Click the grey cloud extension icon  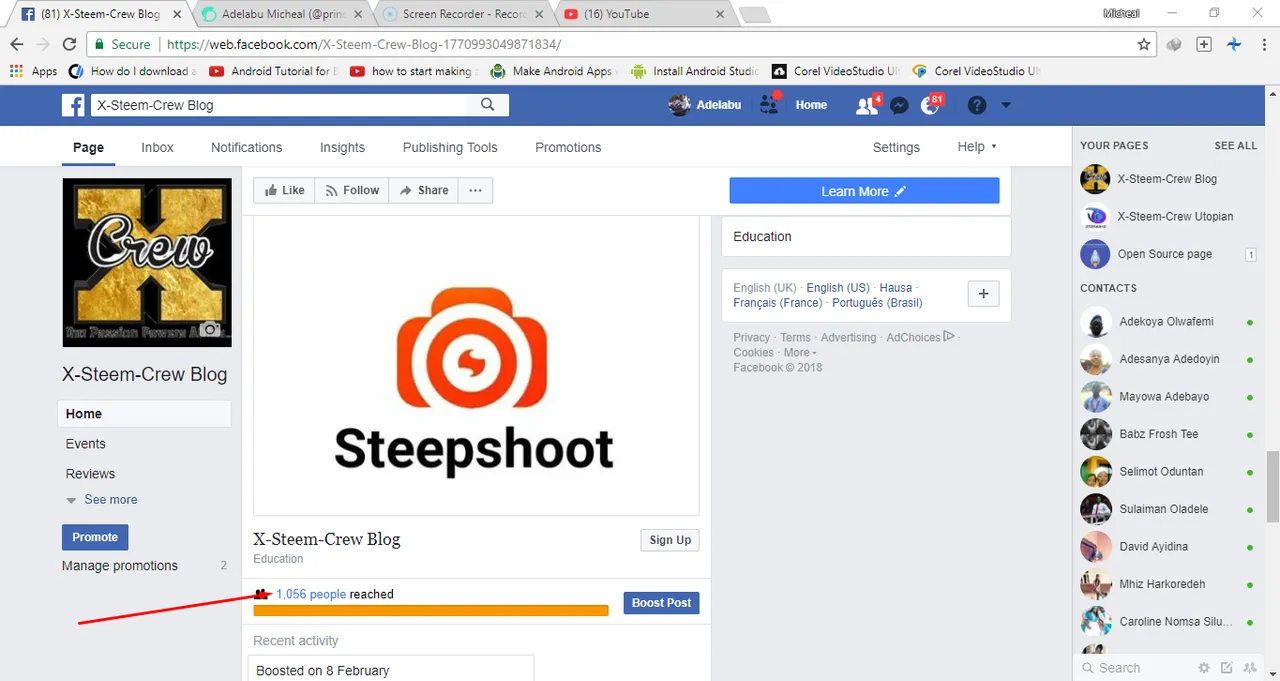tap(1175, 45)
